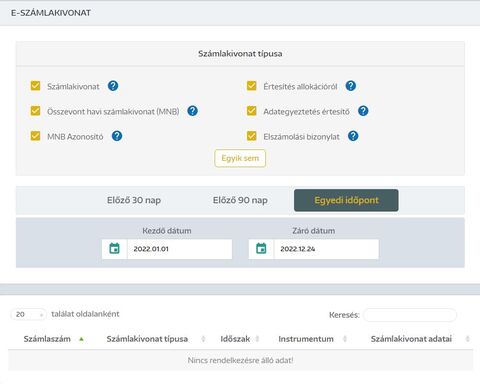This screenshot has height=384, width=480.
Task: Select the Előző 90 nap period
Action: [x=240, y=200]
